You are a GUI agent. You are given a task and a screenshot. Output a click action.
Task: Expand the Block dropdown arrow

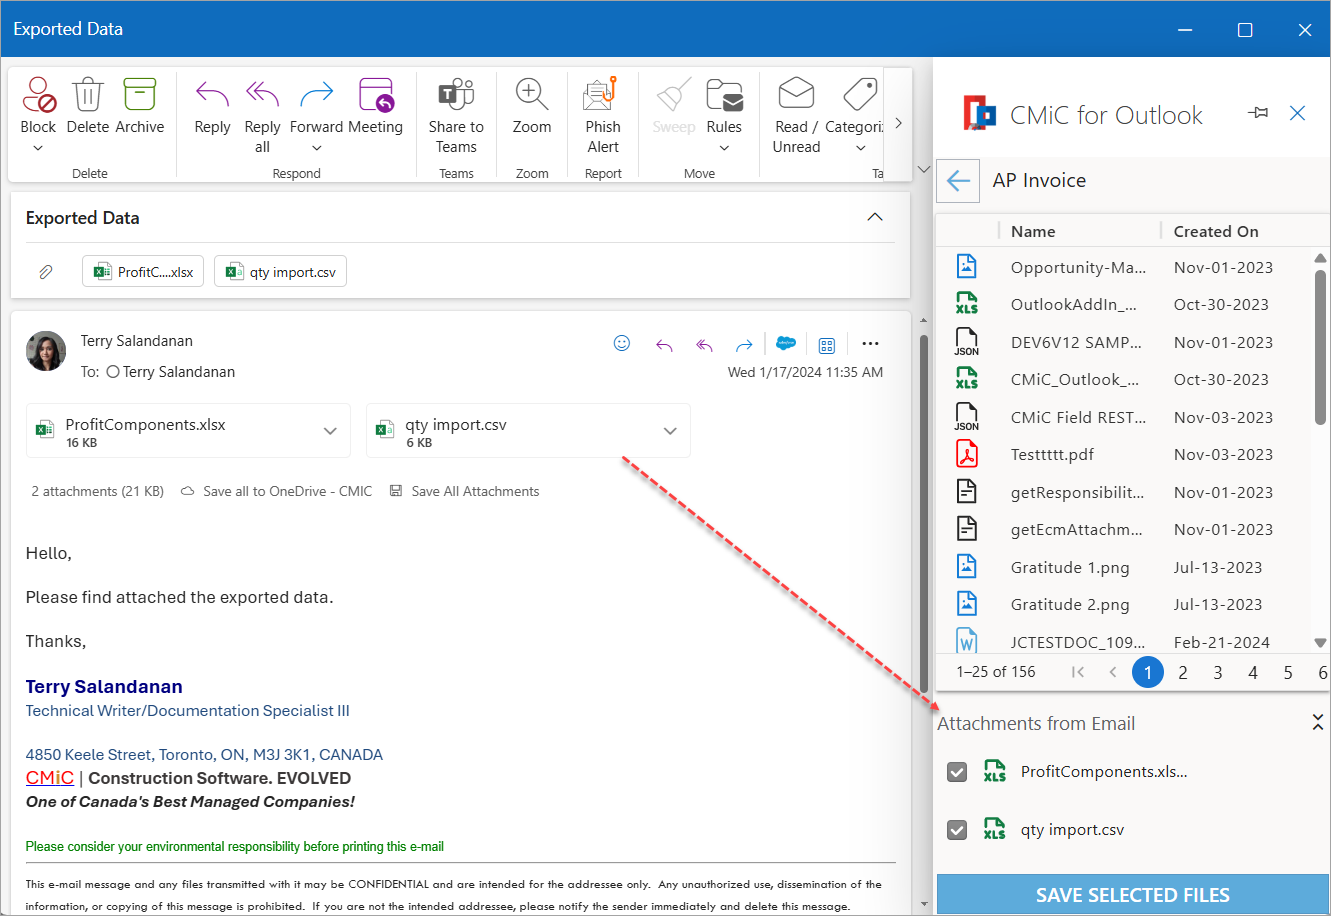coord(38,148)
